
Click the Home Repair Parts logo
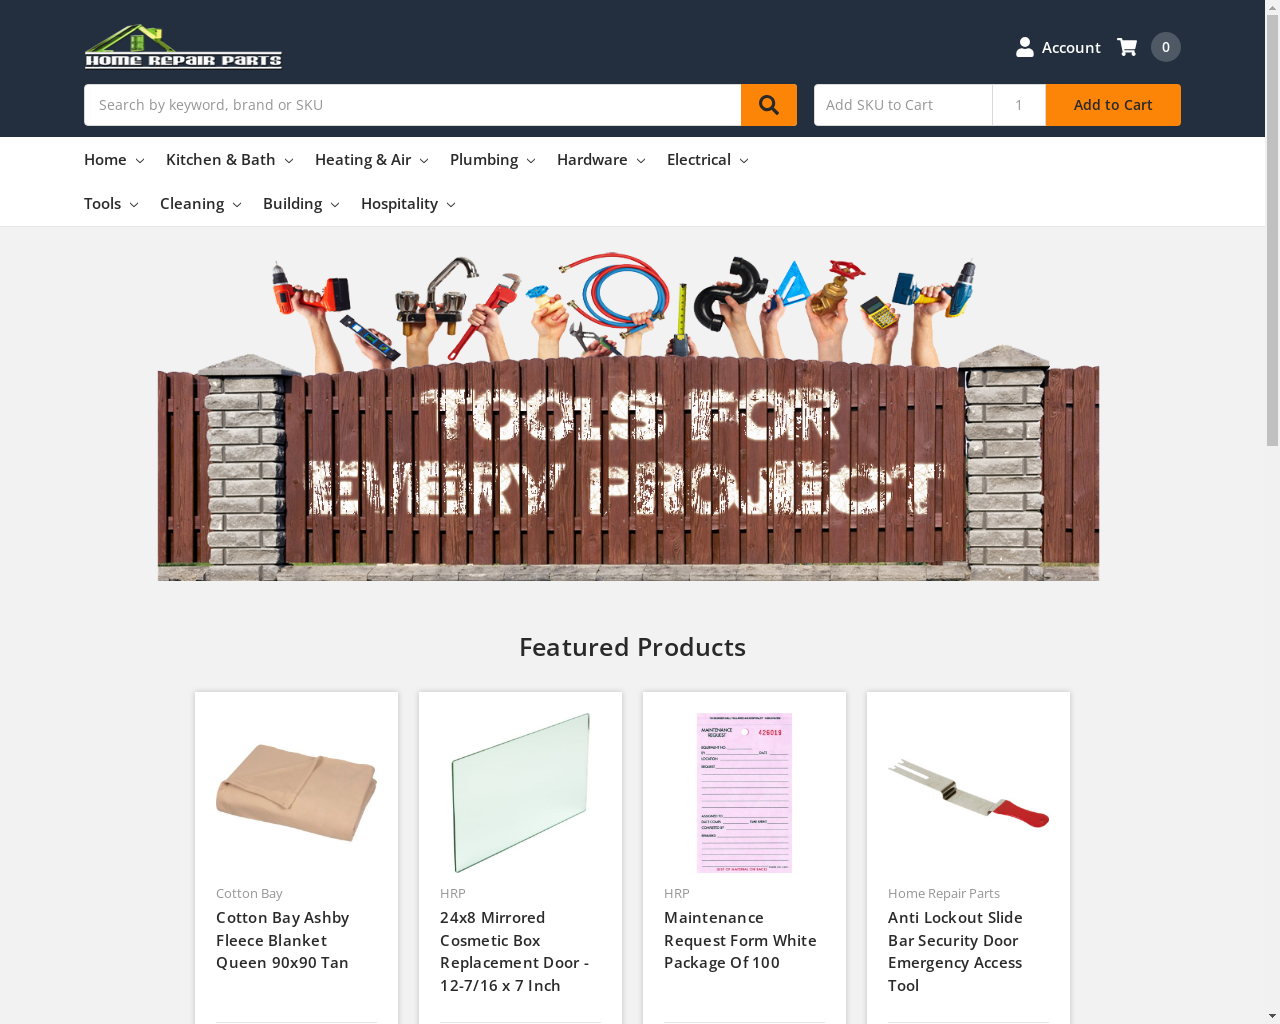183,46
